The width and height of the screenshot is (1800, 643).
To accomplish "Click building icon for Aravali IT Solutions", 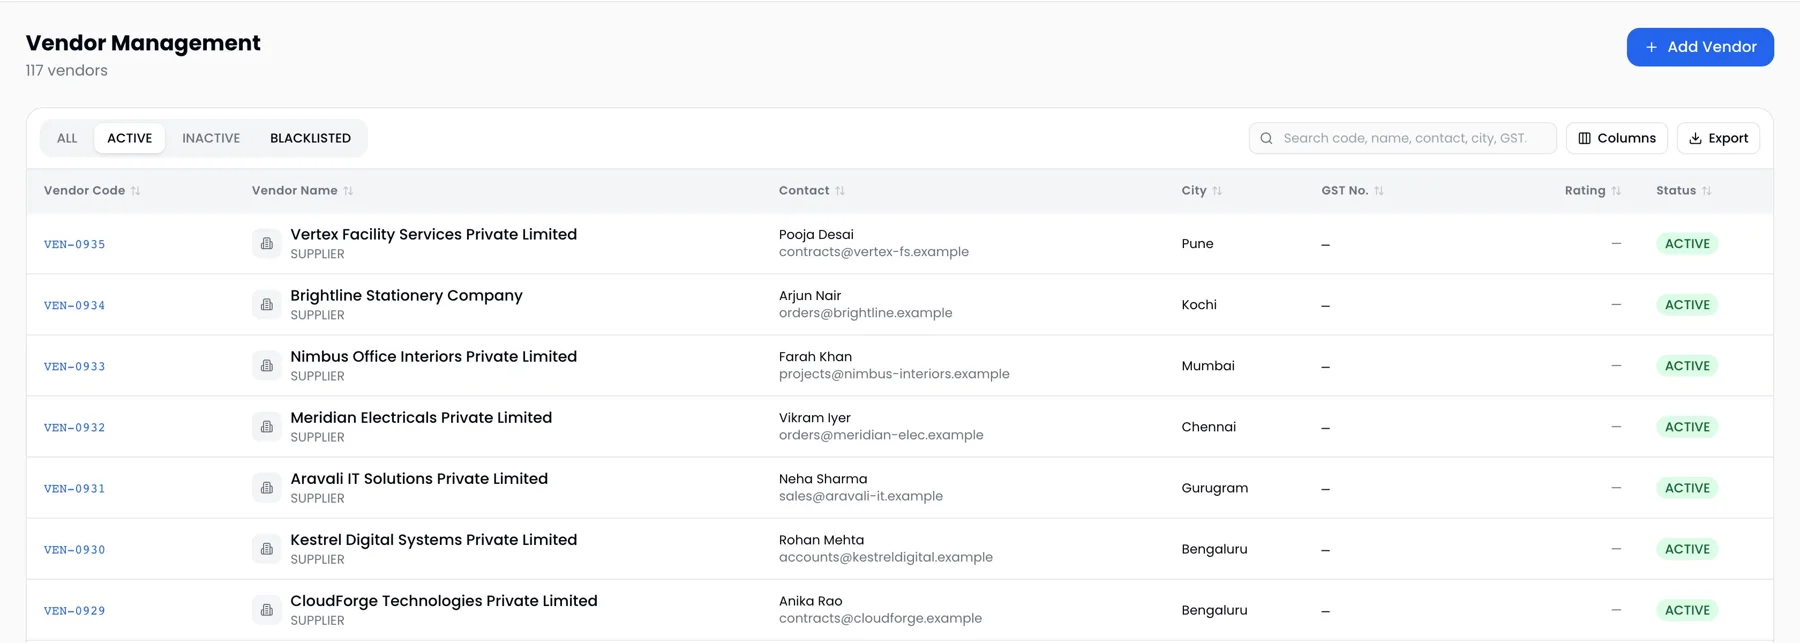I will pyautogui.click(x=267, y=487).
